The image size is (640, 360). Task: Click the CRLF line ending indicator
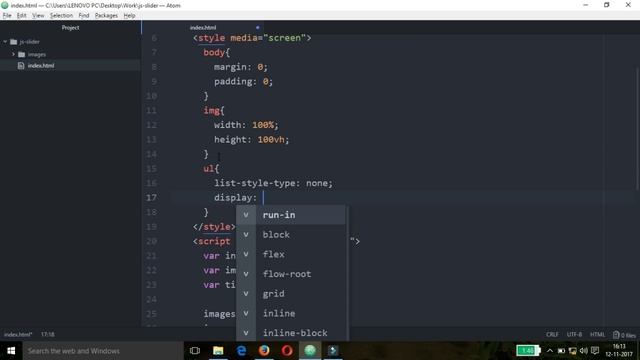click(552, 334)
